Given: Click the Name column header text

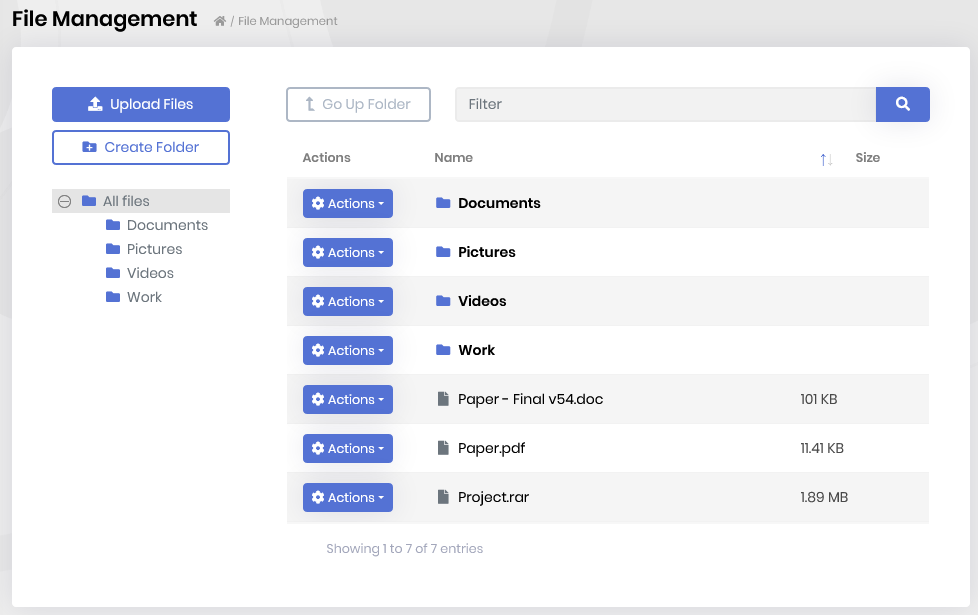Looking at the screenshot, I should 453,158.
